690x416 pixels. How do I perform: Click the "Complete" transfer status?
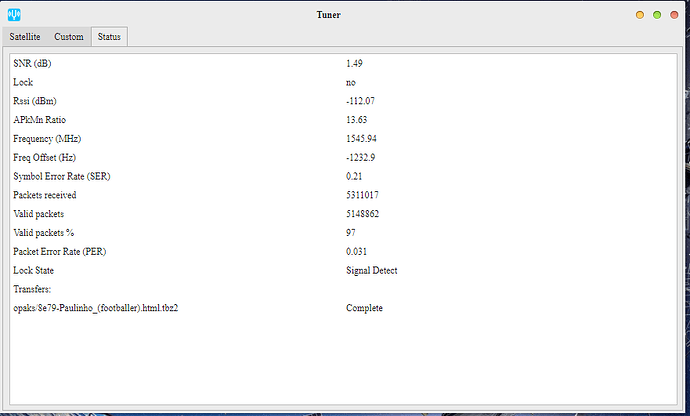(x=364, y=308)
